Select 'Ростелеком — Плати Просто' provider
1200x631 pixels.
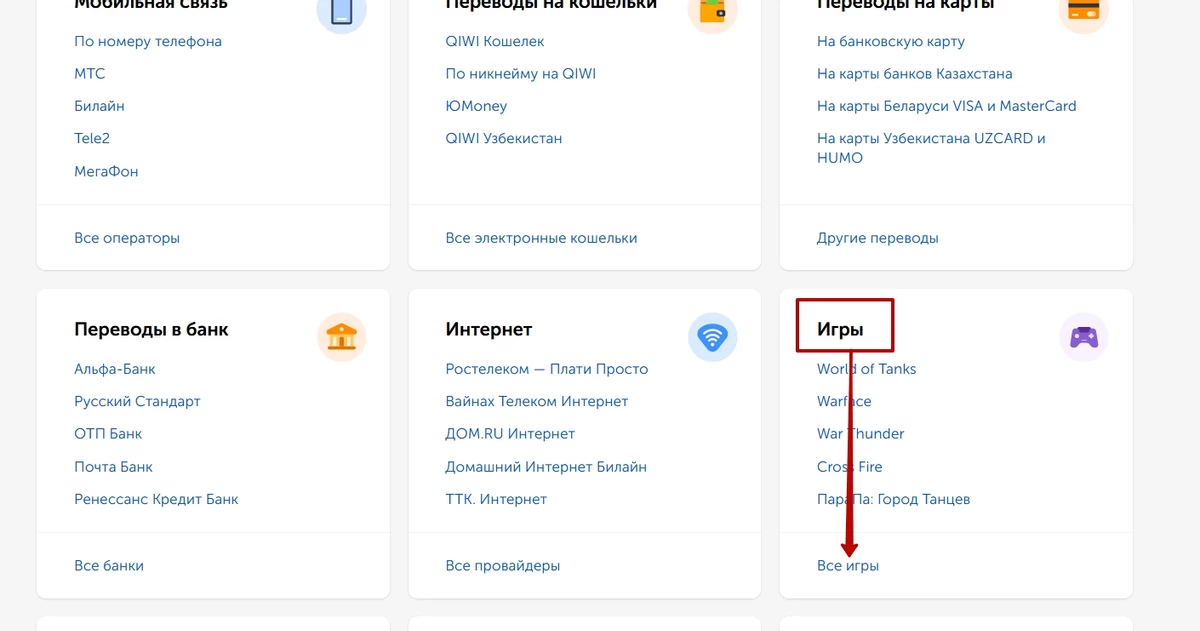tap(546, 369)
